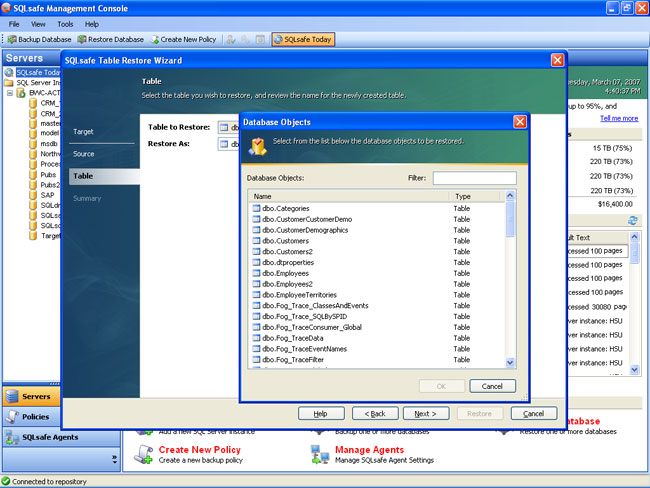Select dbo.Categories table icon
650x488 pixels.
[x=256, y=208]
